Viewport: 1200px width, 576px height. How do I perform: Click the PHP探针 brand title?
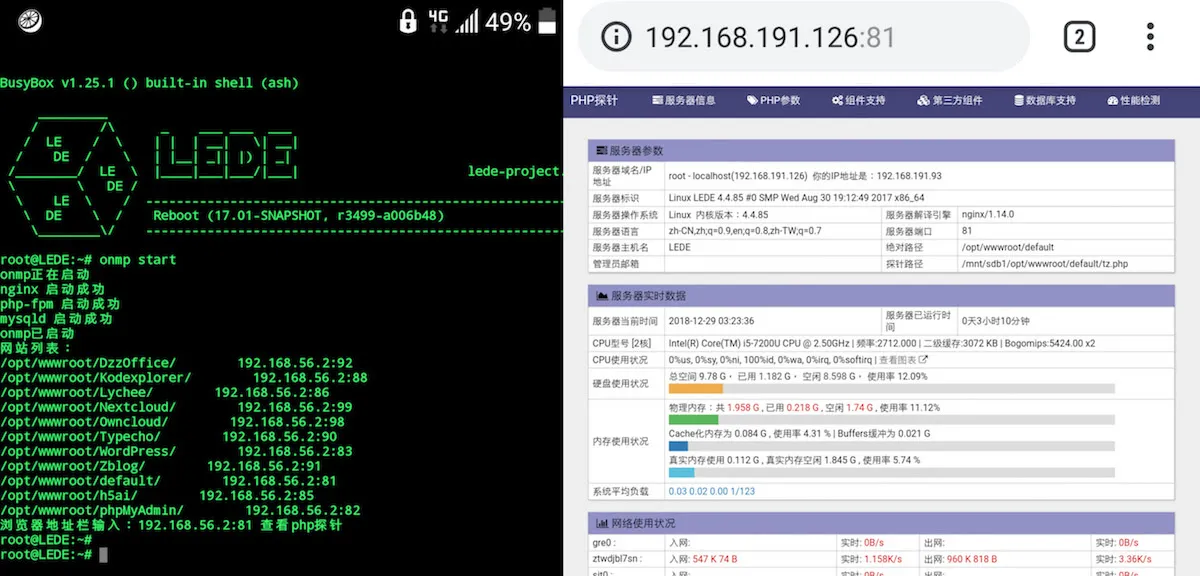(594, 101)
